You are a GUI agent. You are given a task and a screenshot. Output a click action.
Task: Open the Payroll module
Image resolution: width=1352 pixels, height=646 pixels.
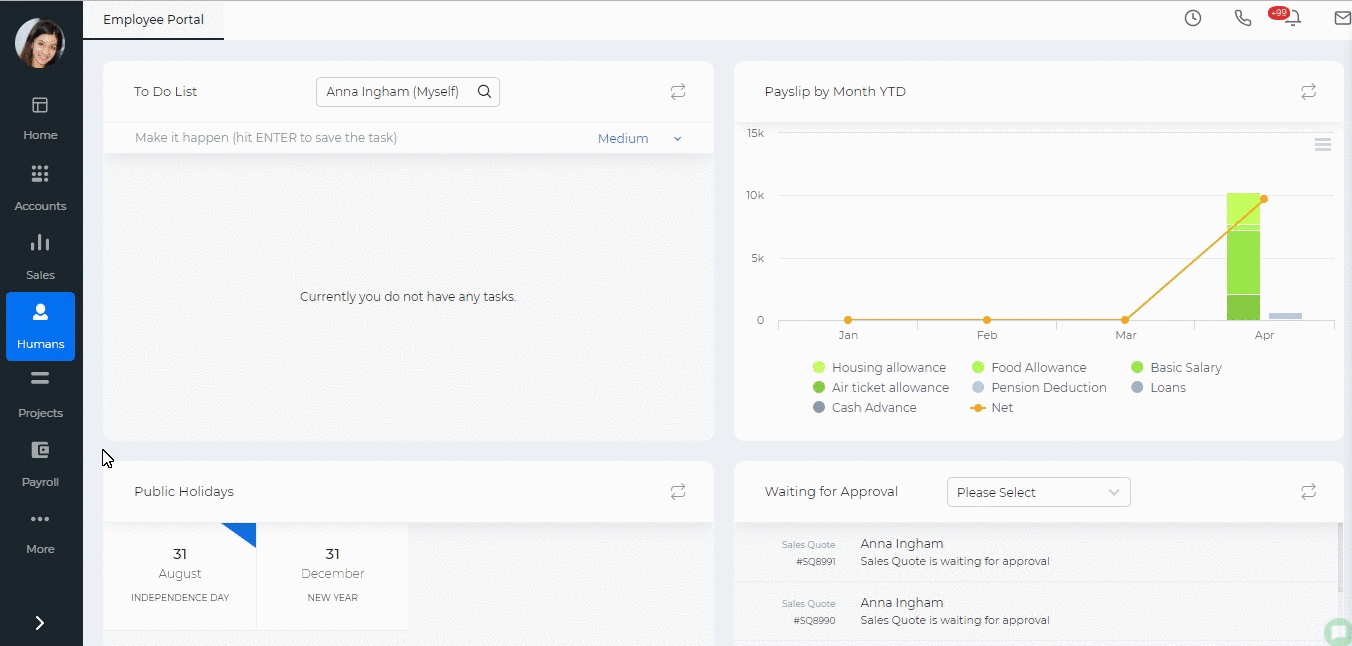tap(40, 464)
